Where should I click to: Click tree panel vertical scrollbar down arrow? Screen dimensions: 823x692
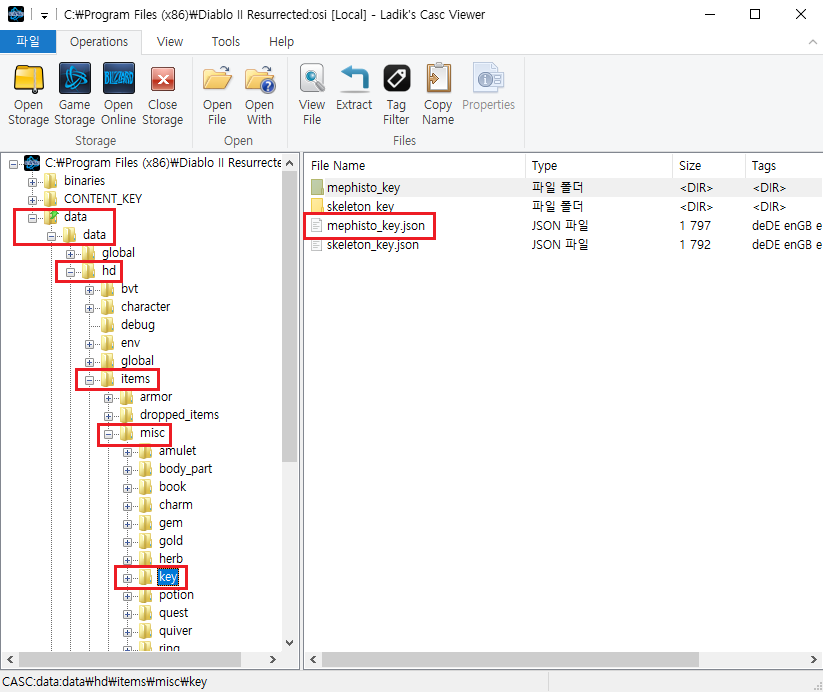pos(289,643)
